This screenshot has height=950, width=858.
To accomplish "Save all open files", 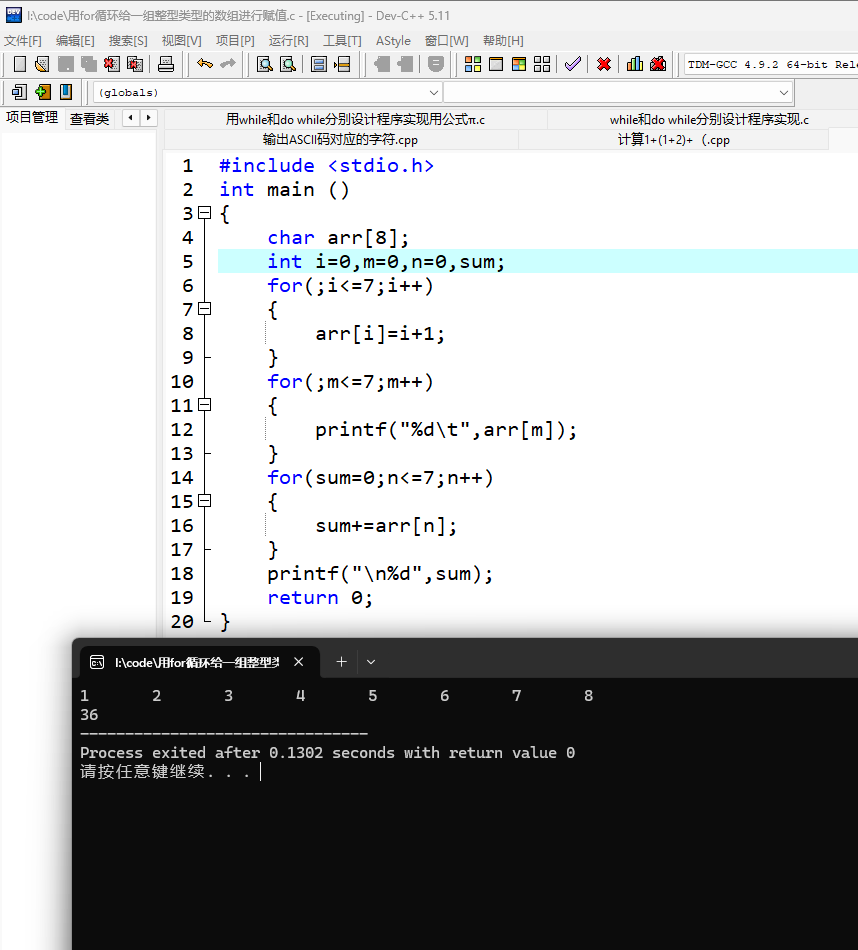I will coord(88,64).
